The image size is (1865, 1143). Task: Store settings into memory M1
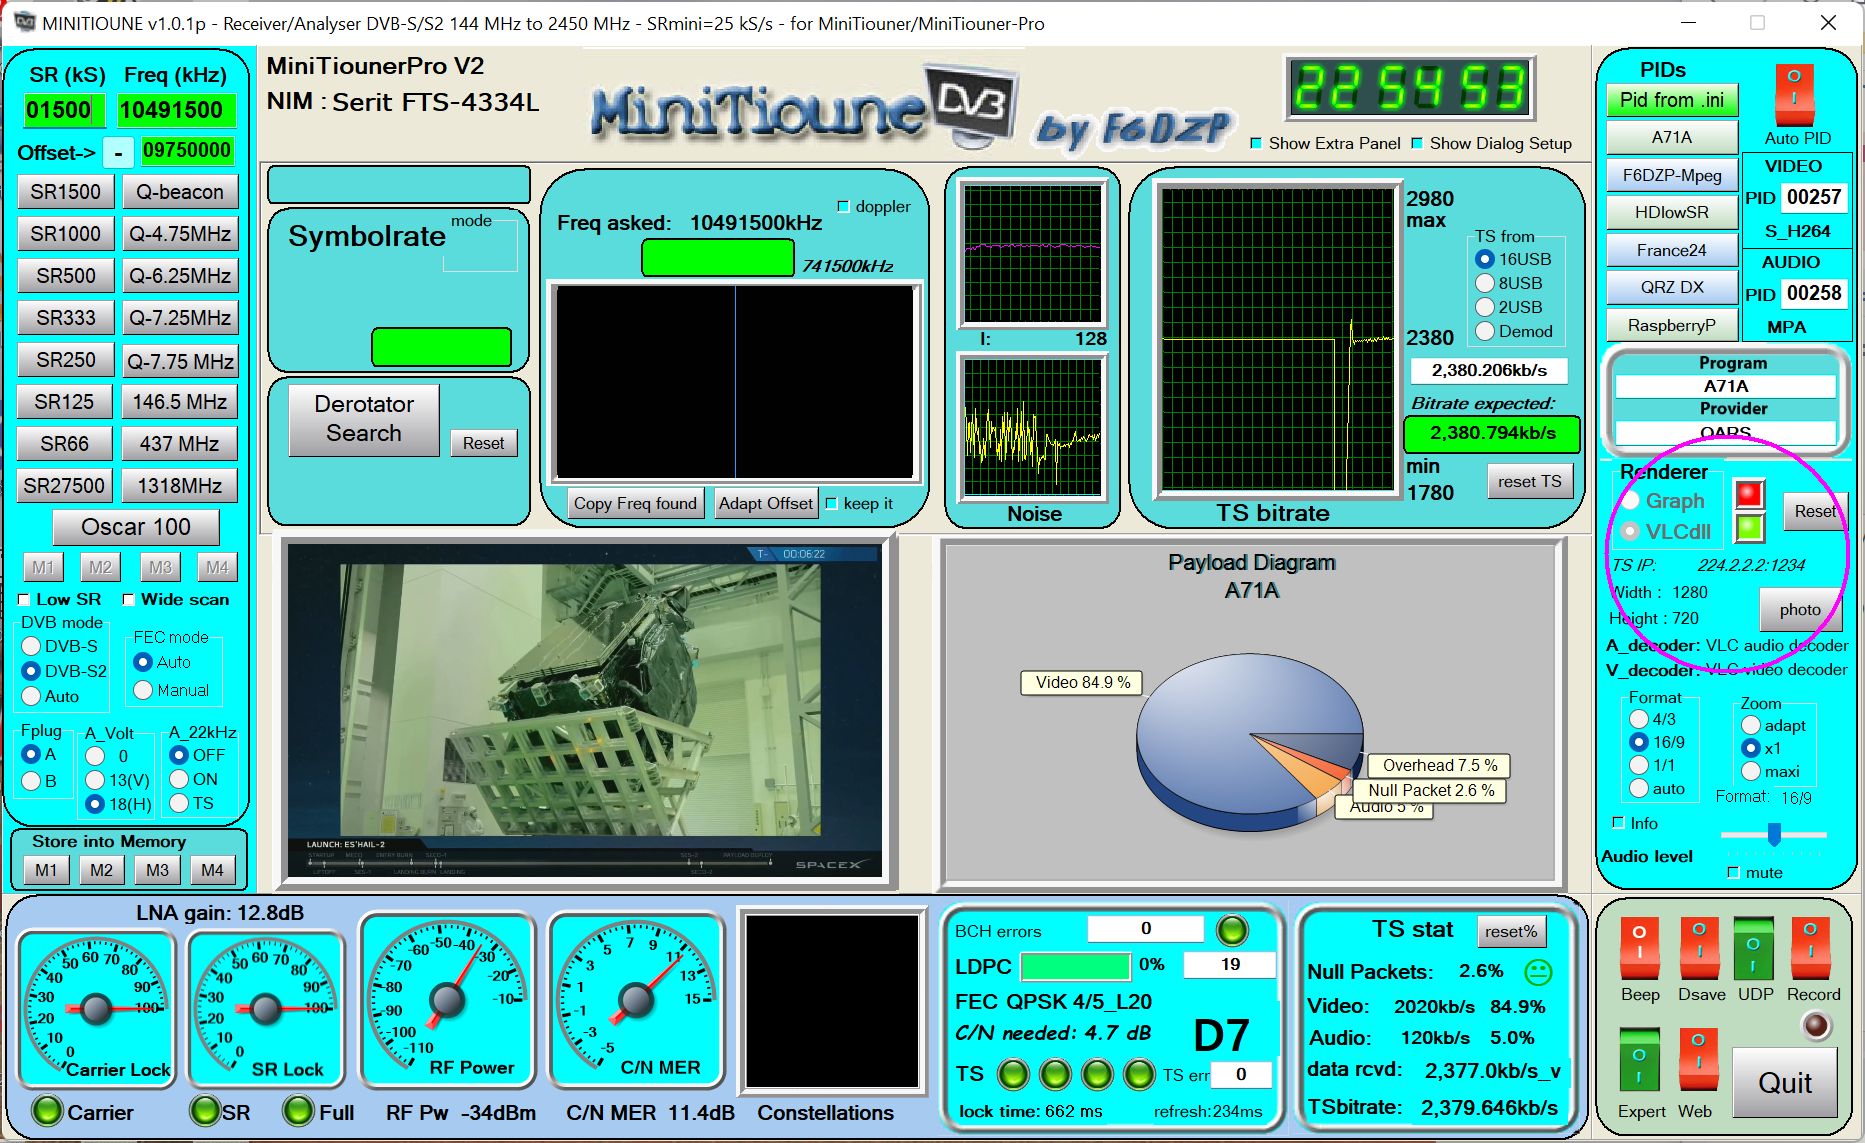(x=46, y=870)
